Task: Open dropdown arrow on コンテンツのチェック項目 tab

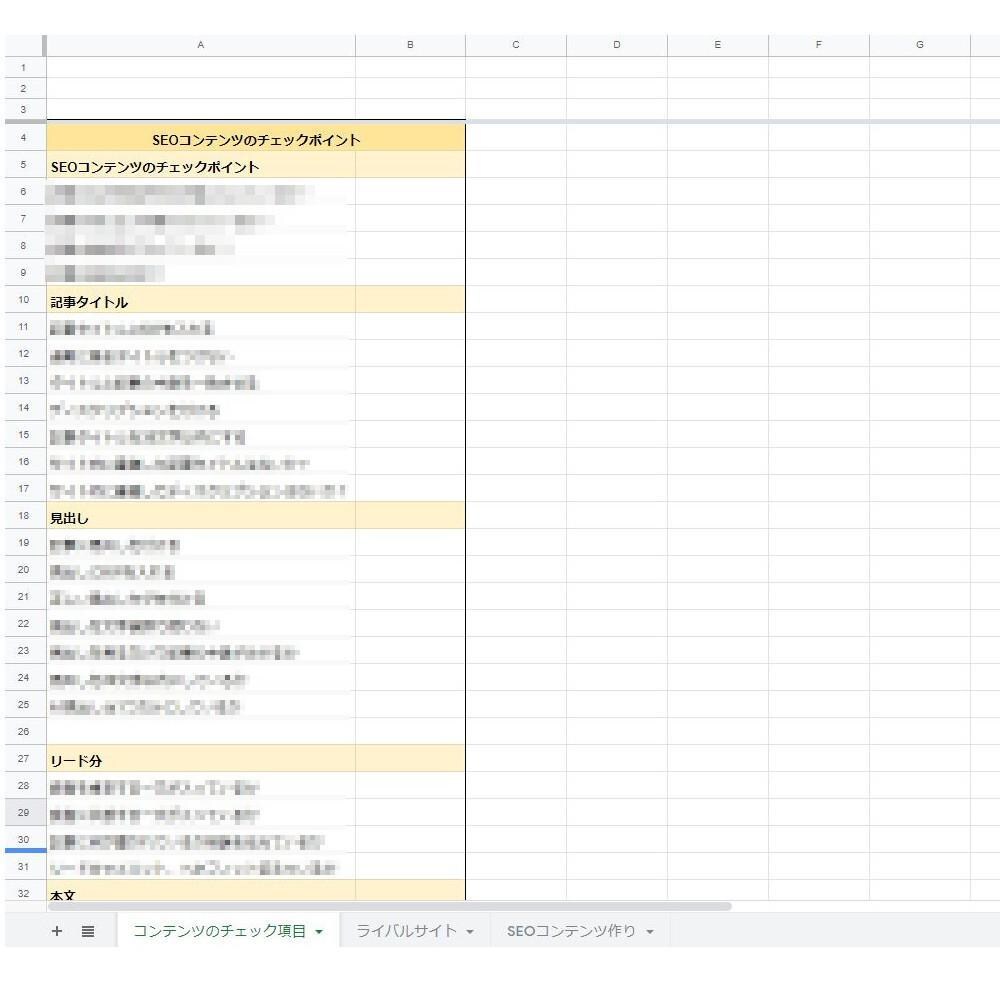Action: [x=319, y=932]
